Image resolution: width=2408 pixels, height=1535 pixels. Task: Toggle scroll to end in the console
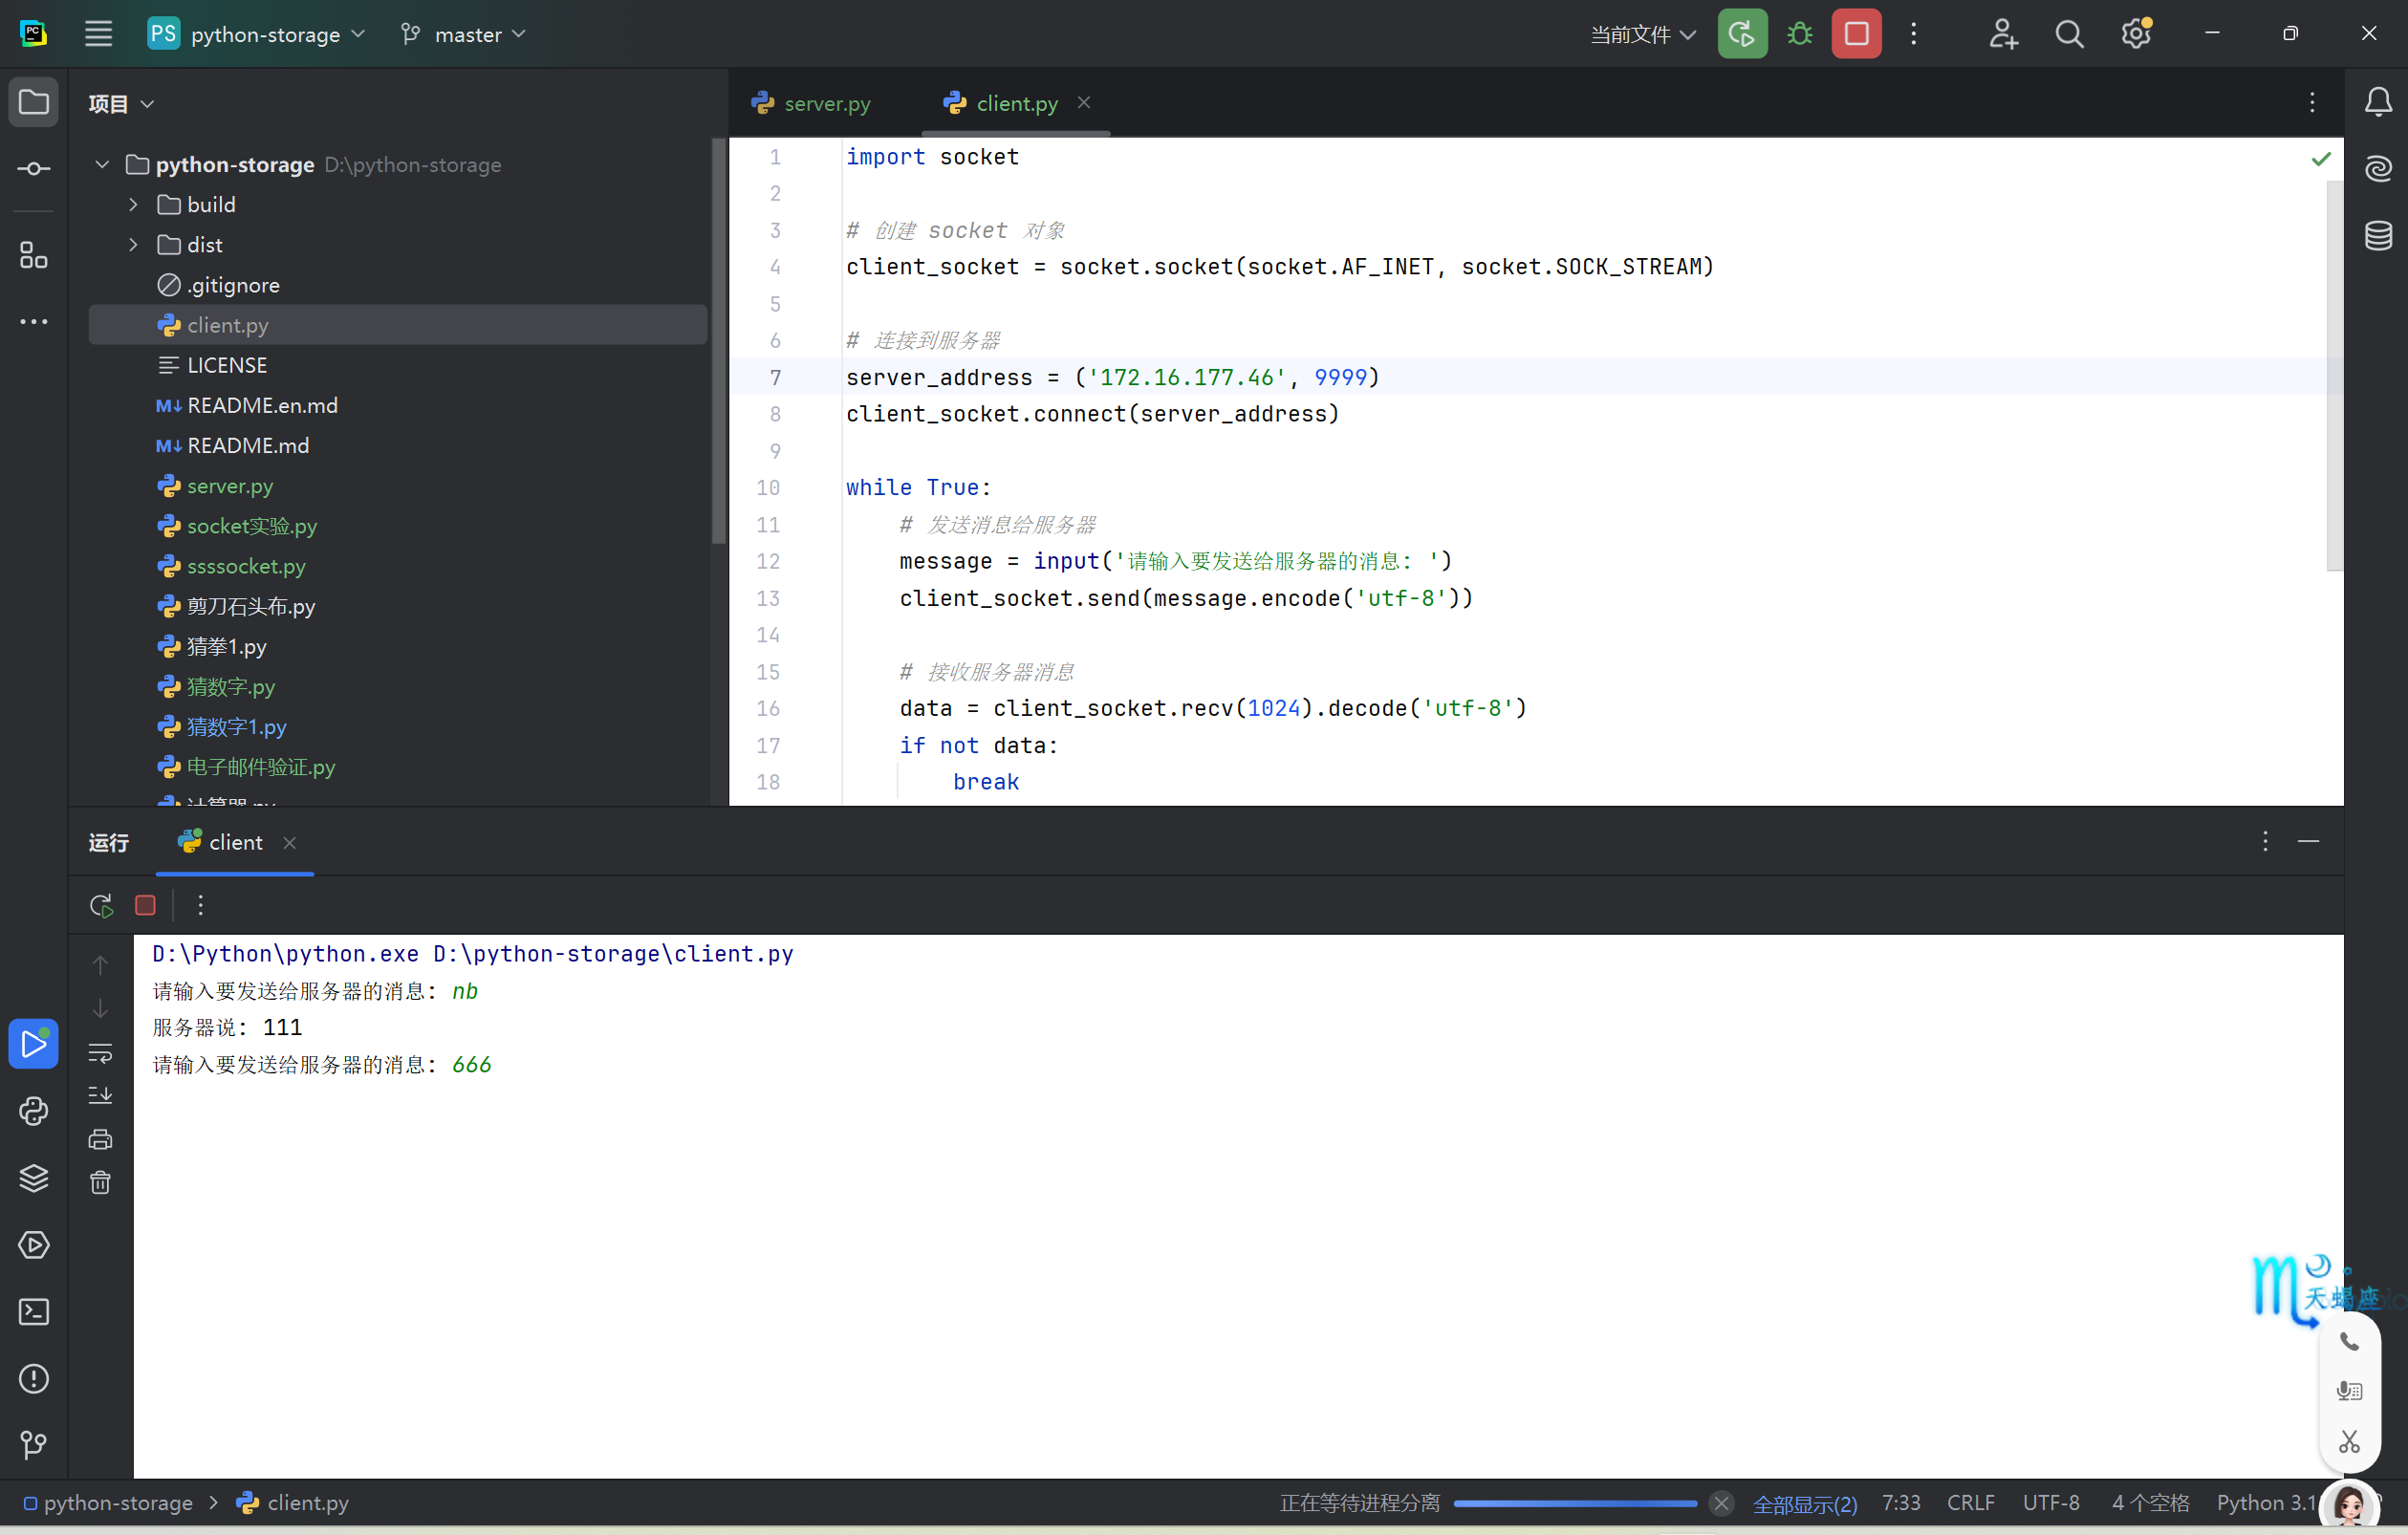point(100,1096)
